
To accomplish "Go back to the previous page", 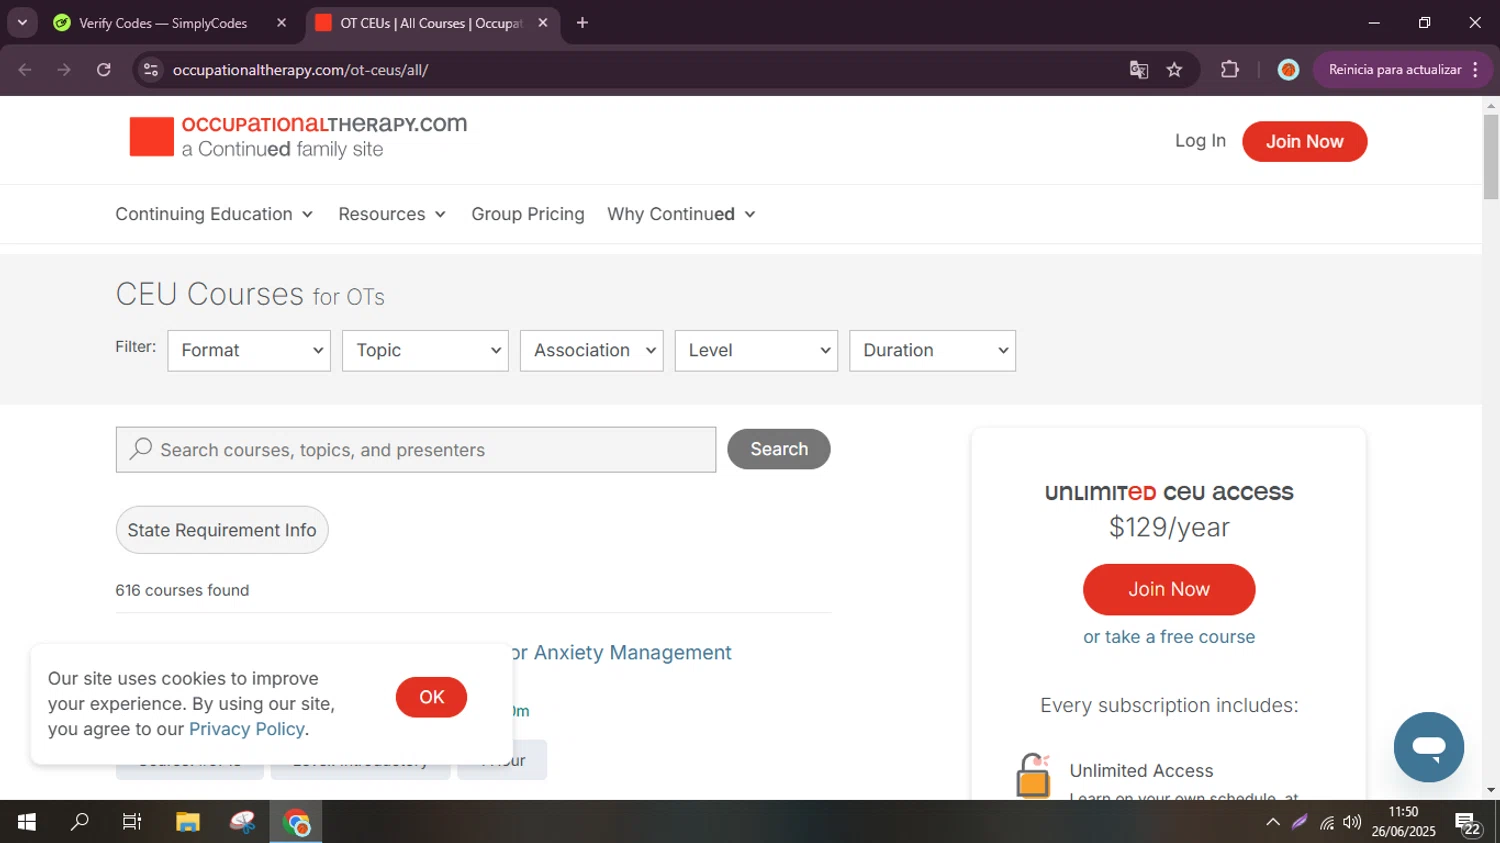I will [x=25, y=70].
